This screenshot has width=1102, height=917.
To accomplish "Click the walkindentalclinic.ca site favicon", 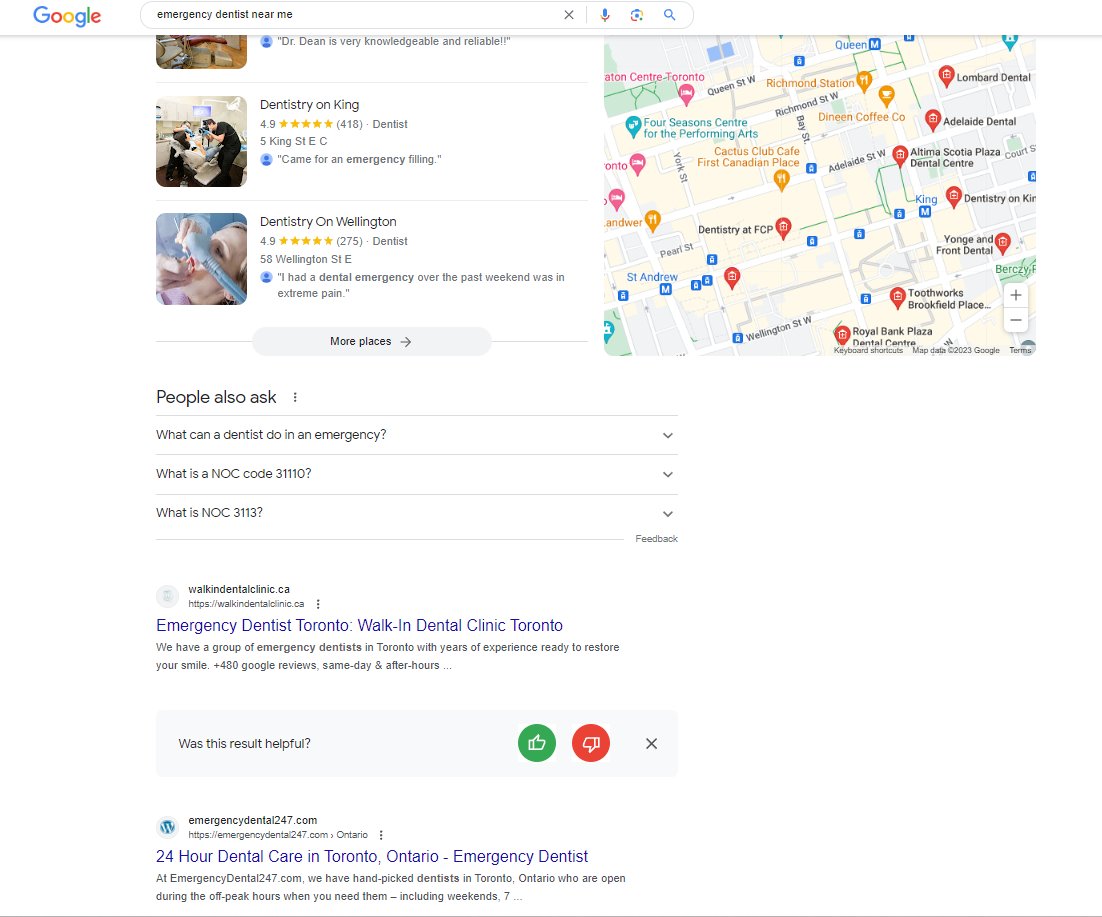I will [167, 597].
